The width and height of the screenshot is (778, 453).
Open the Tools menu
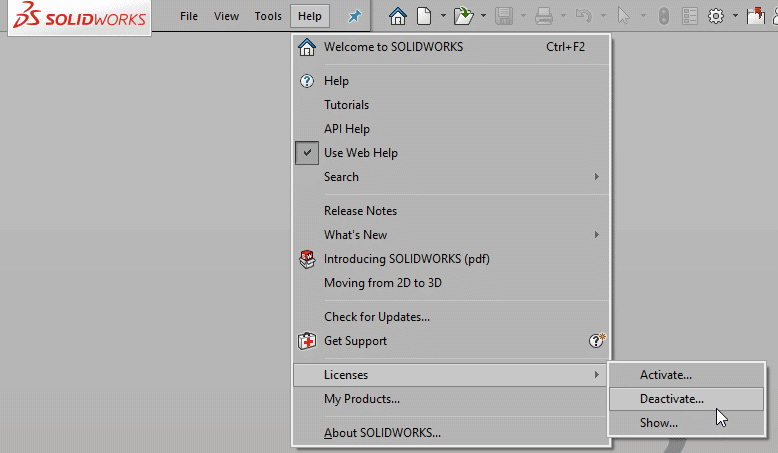(x=268, y=16)
